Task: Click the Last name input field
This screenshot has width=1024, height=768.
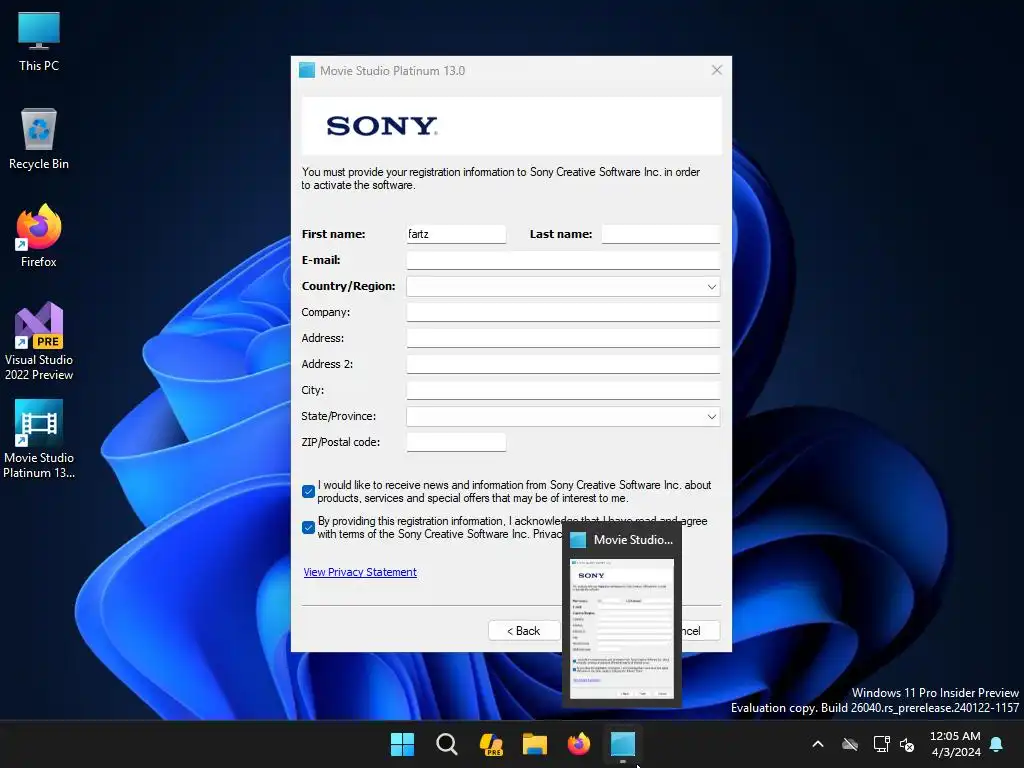Action: pos(661,234)
